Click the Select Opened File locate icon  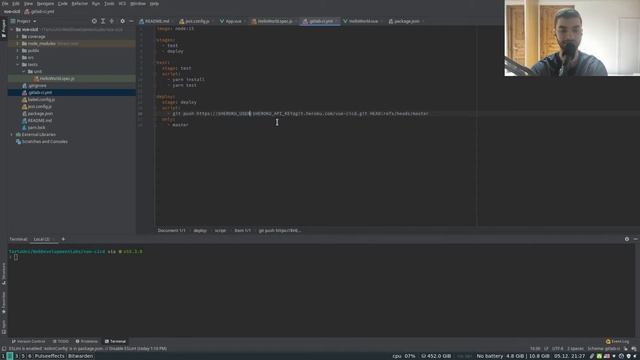[x=94, y=21]
